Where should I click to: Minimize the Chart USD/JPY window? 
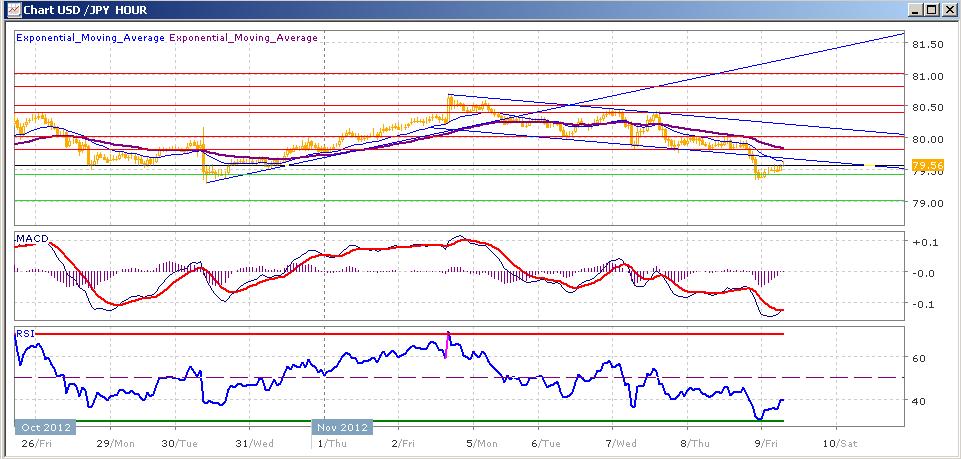pyautogui.click(x=916, y=10)
